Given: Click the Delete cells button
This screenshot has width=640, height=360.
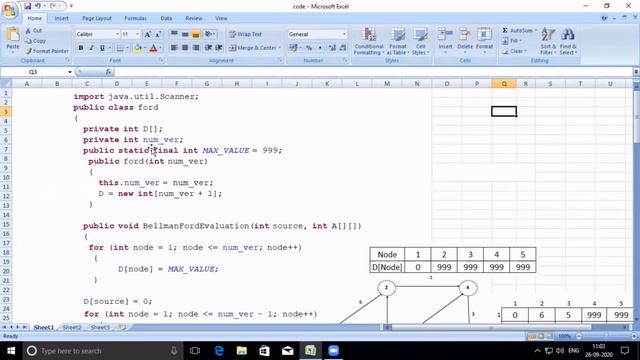Looking at the screenshot, I should 465,40.
